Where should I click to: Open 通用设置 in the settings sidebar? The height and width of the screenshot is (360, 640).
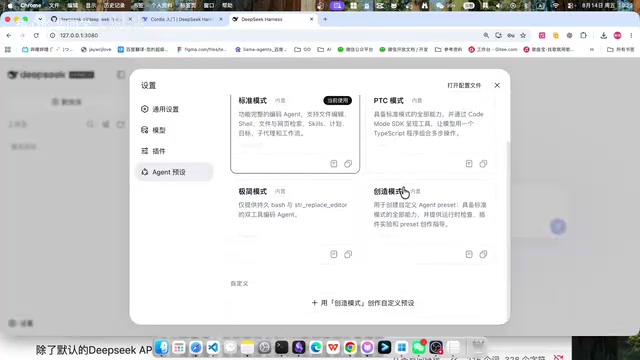pos(174,109)
